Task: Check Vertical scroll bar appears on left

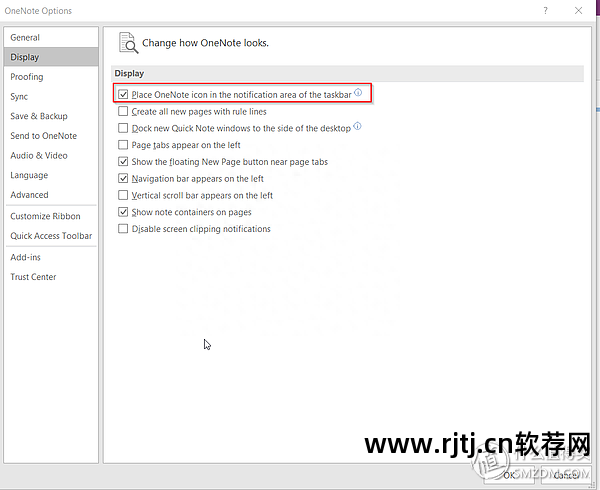Action: 123,195
